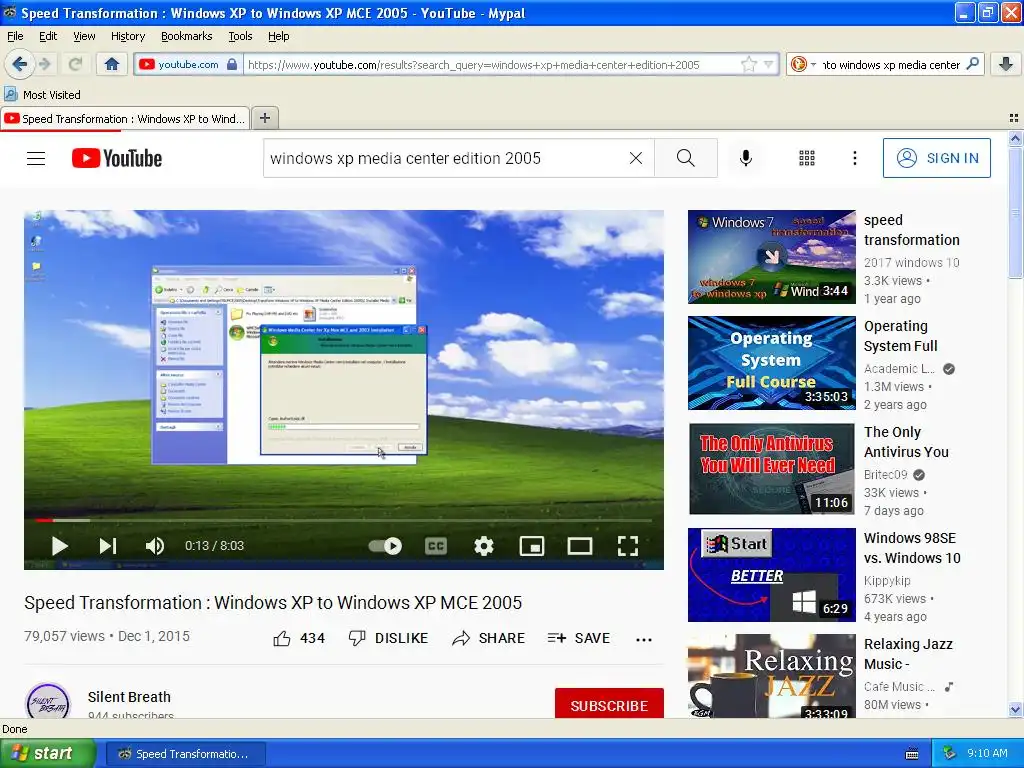
Task: Click the DISLIKE button
Action: click(388, 638)
